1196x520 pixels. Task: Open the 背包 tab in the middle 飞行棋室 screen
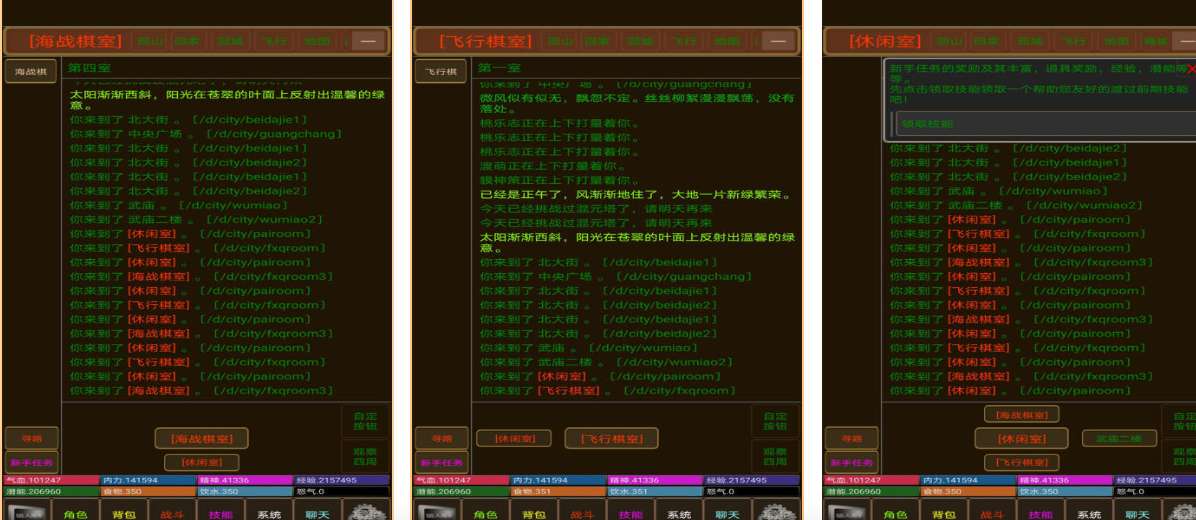tap(536, 513)
